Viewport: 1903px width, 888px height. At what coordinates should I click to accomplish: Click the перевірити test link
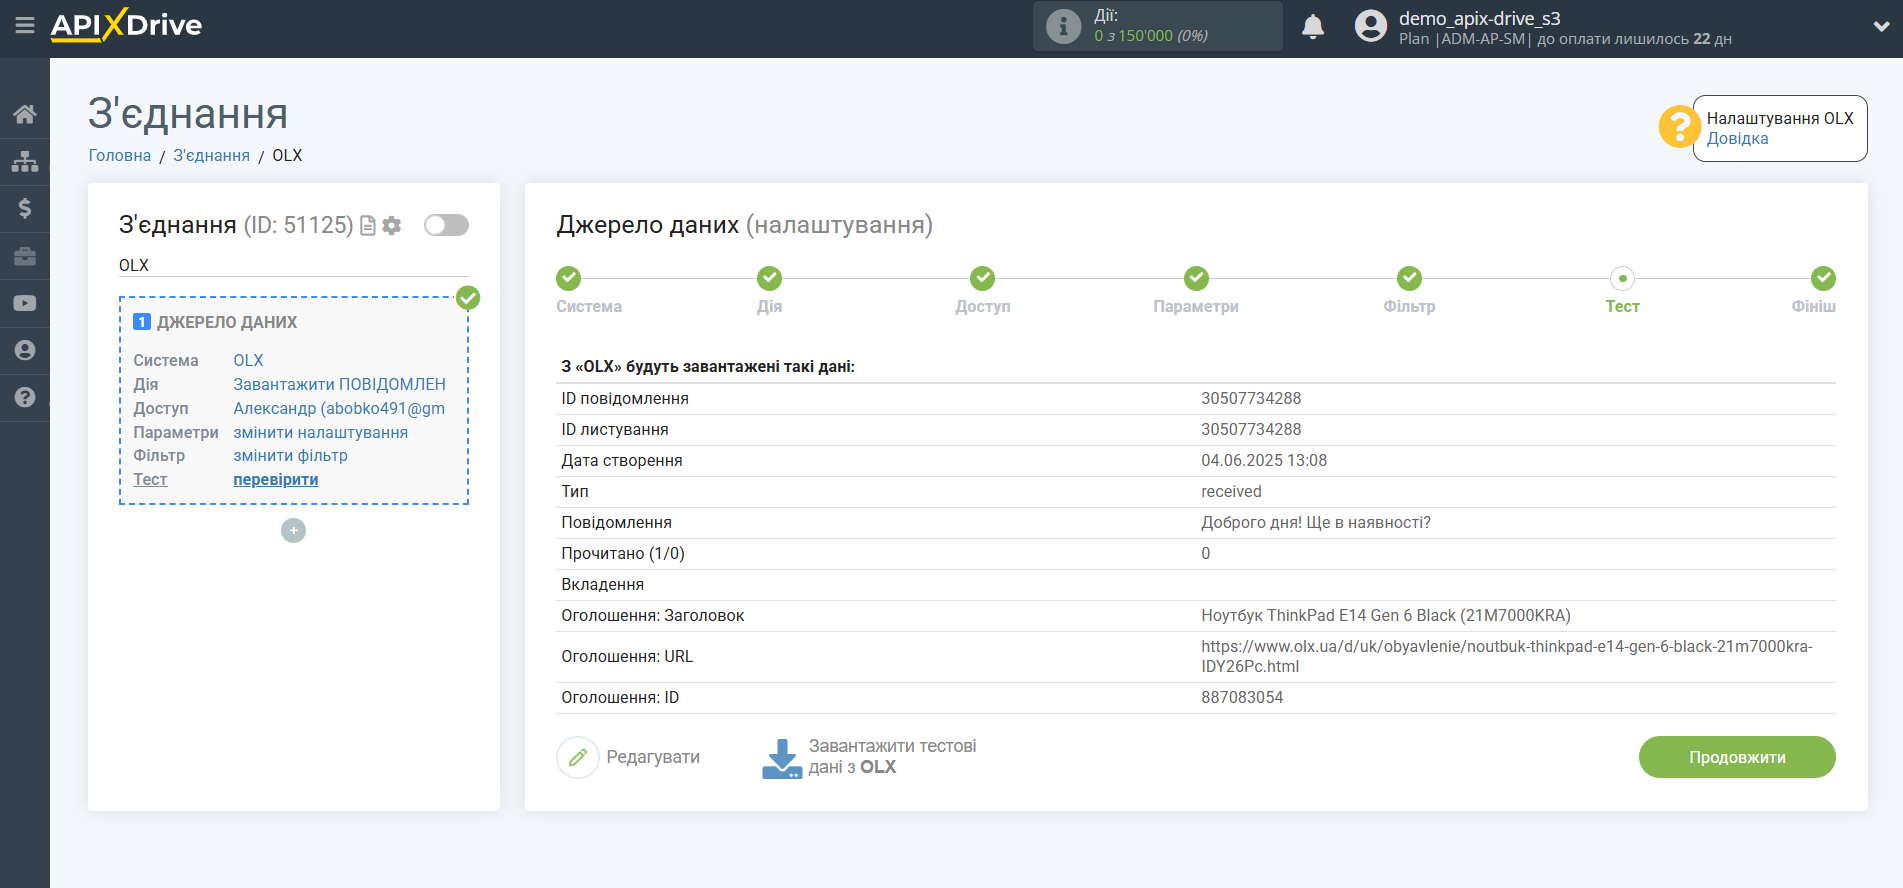(276, 480)
